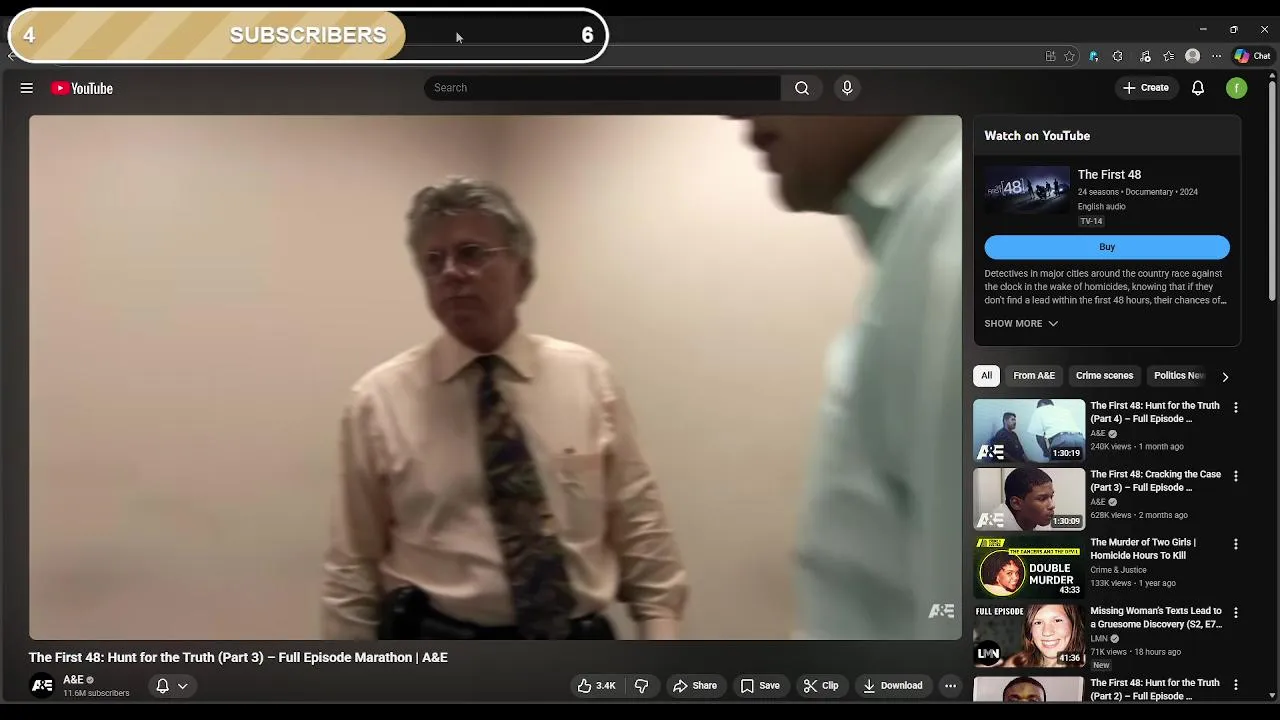Start voice search with the microphone
This screenshot has width=1280, height=720.
tap(847, 88)
